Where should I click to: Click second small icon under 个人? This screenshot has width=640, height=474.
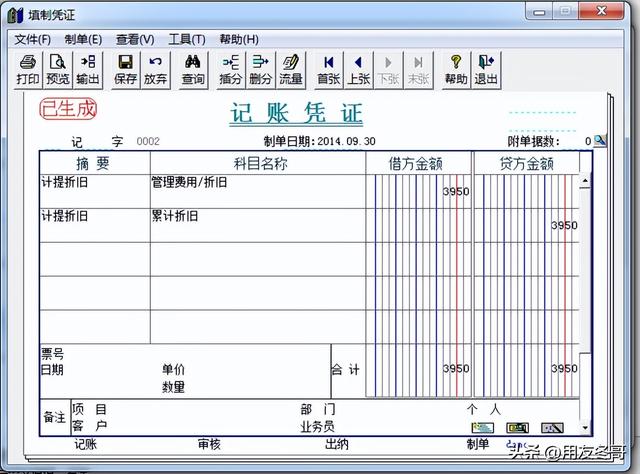[x=518, y=427]
